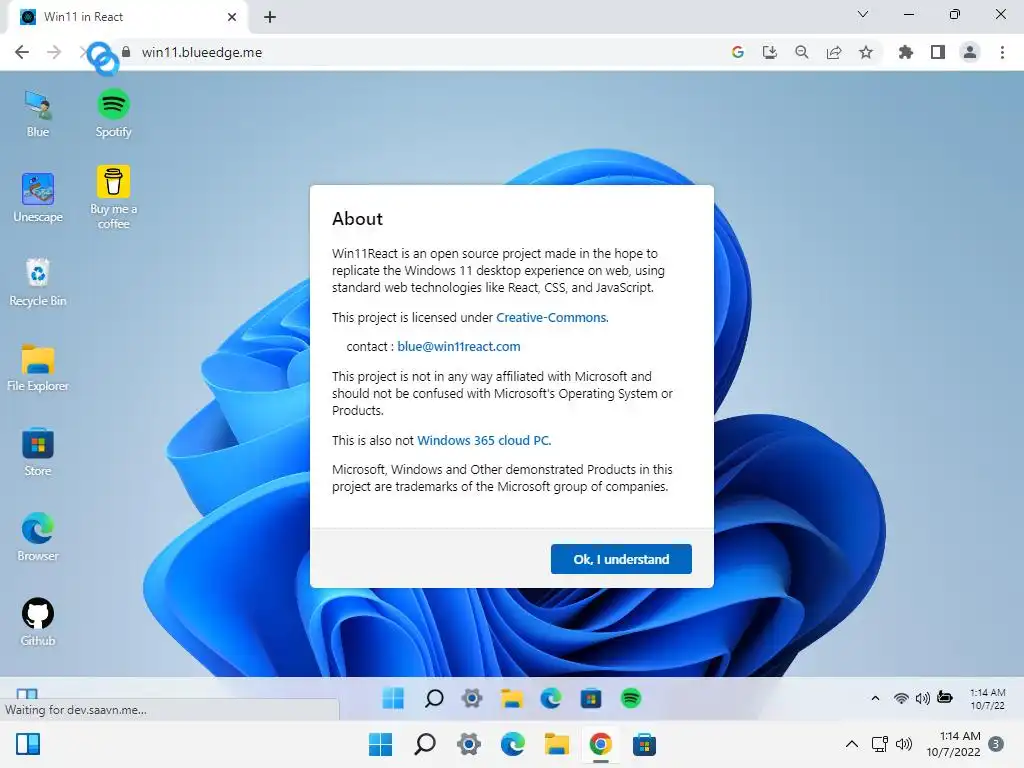Show hidden icons in host tray
Image resolution: width=1024 pixels, height=768 pixels.
click(x=852, y=744)
